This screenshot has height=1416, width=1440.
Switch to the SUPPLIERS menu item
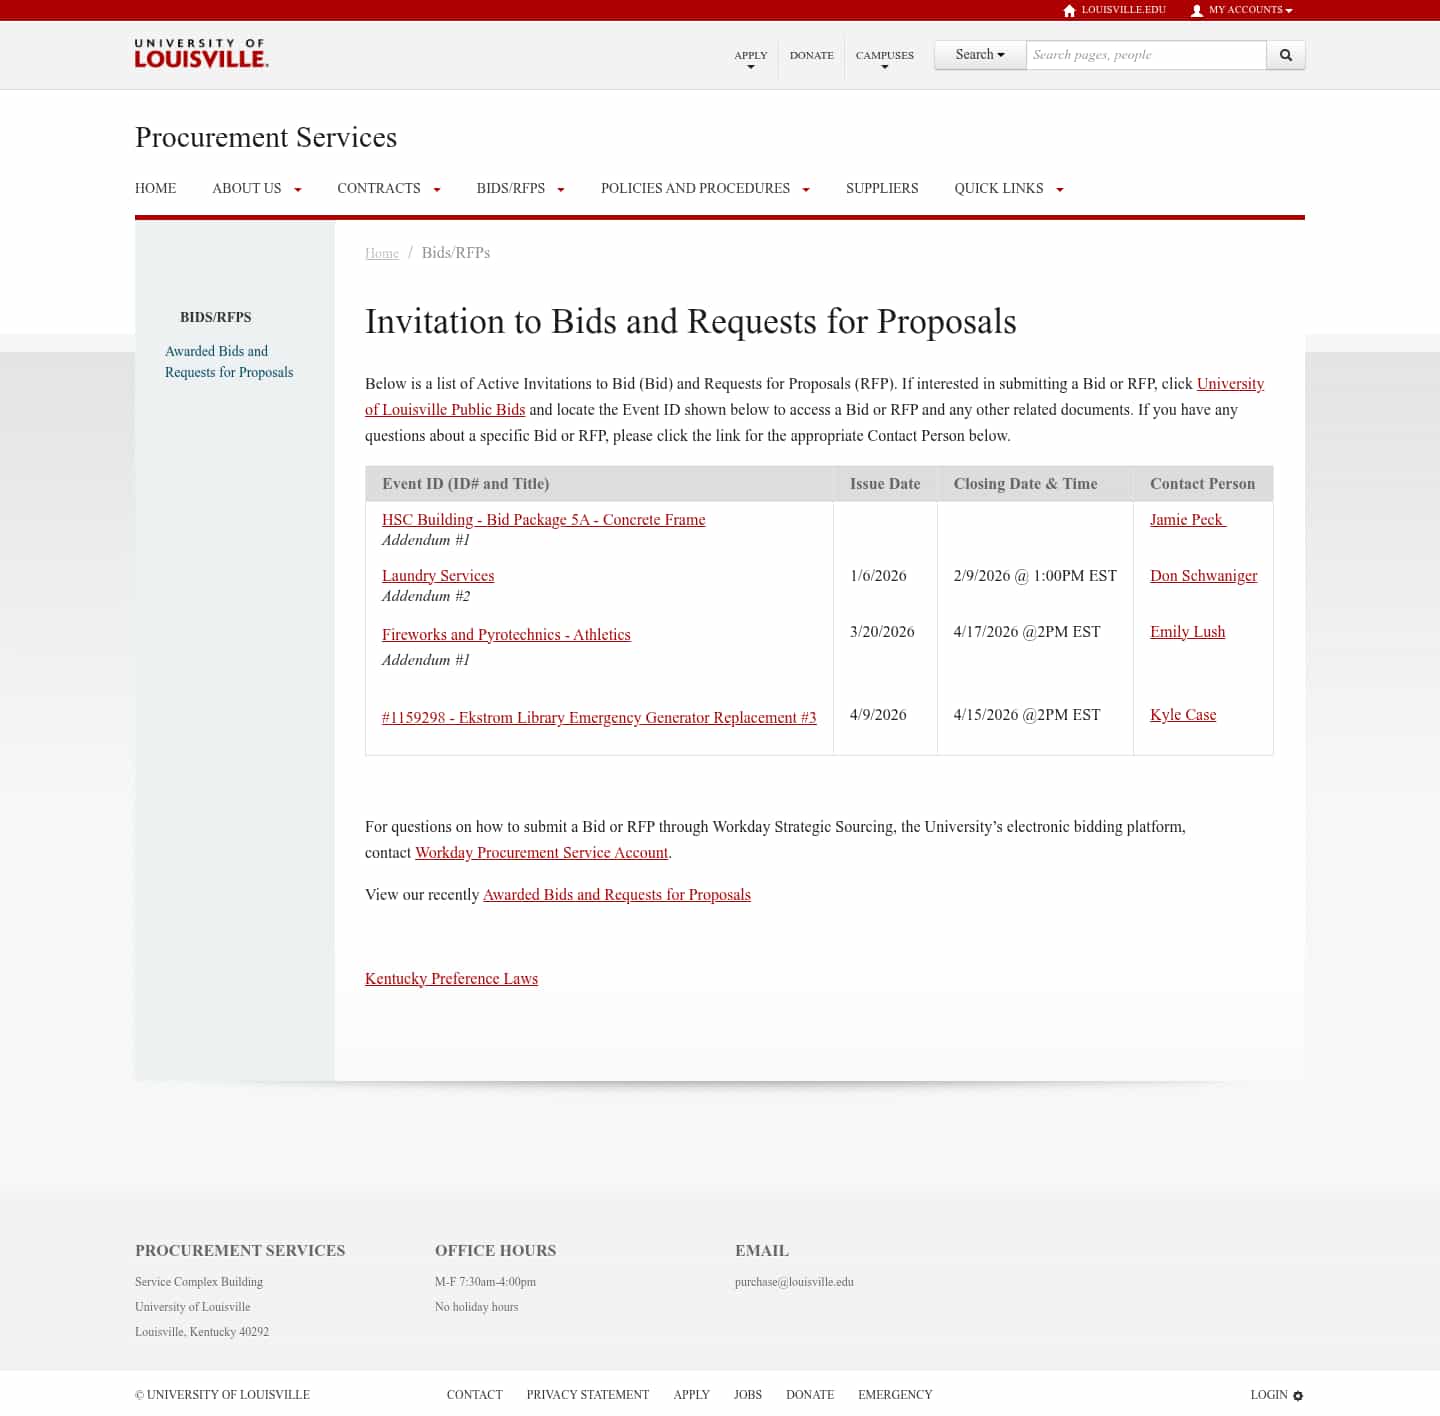(882, 188)
